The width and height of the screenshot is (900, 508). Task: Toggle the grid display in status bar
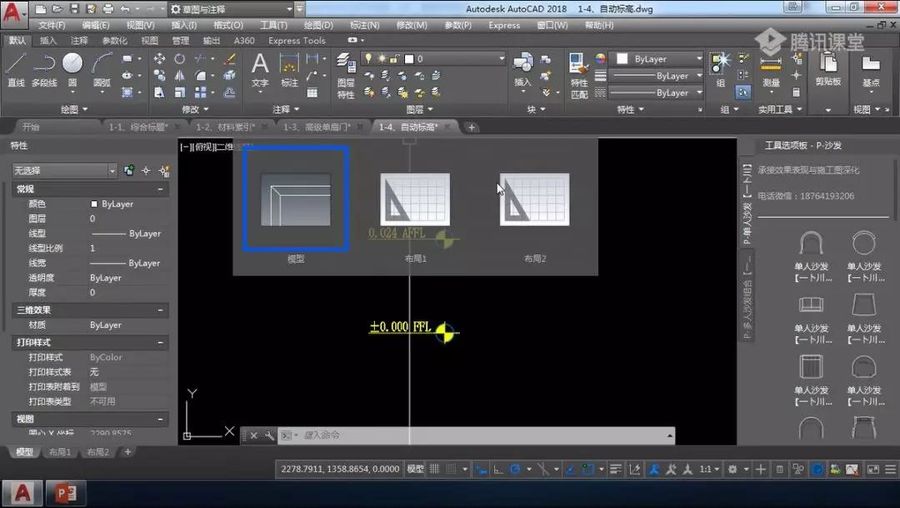click(435, 469)
